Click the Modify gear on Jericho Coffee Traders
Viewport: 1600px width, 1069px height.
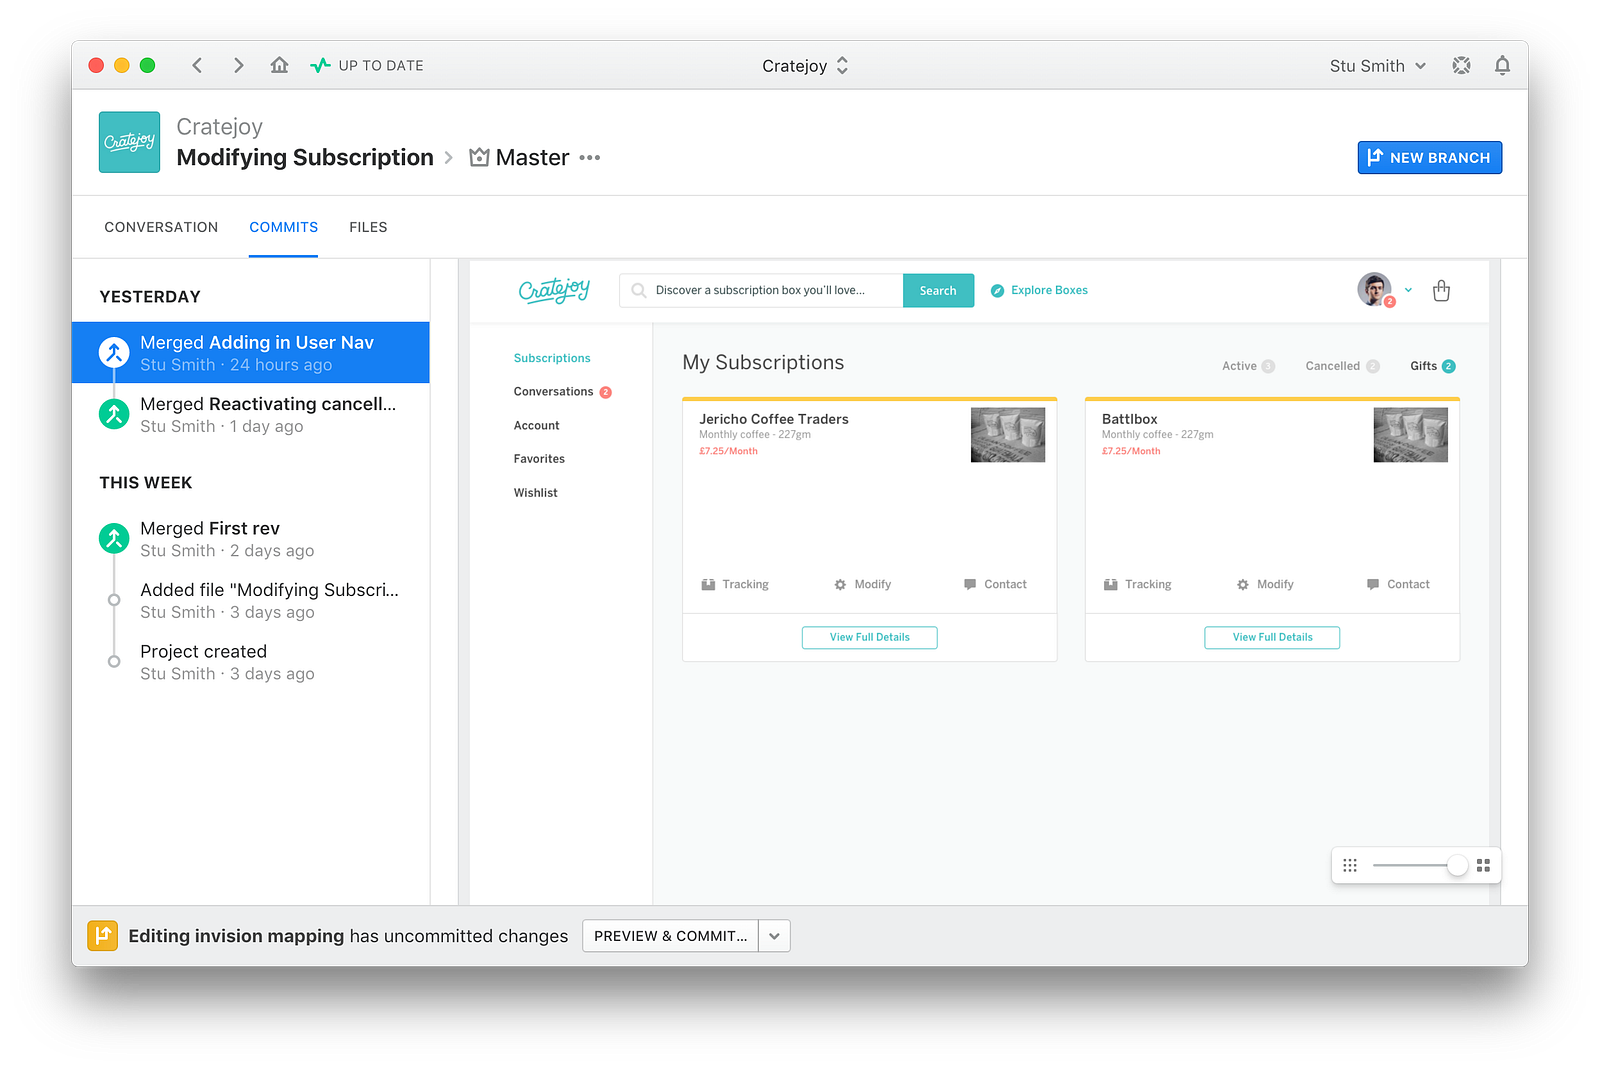coord(840,584)
